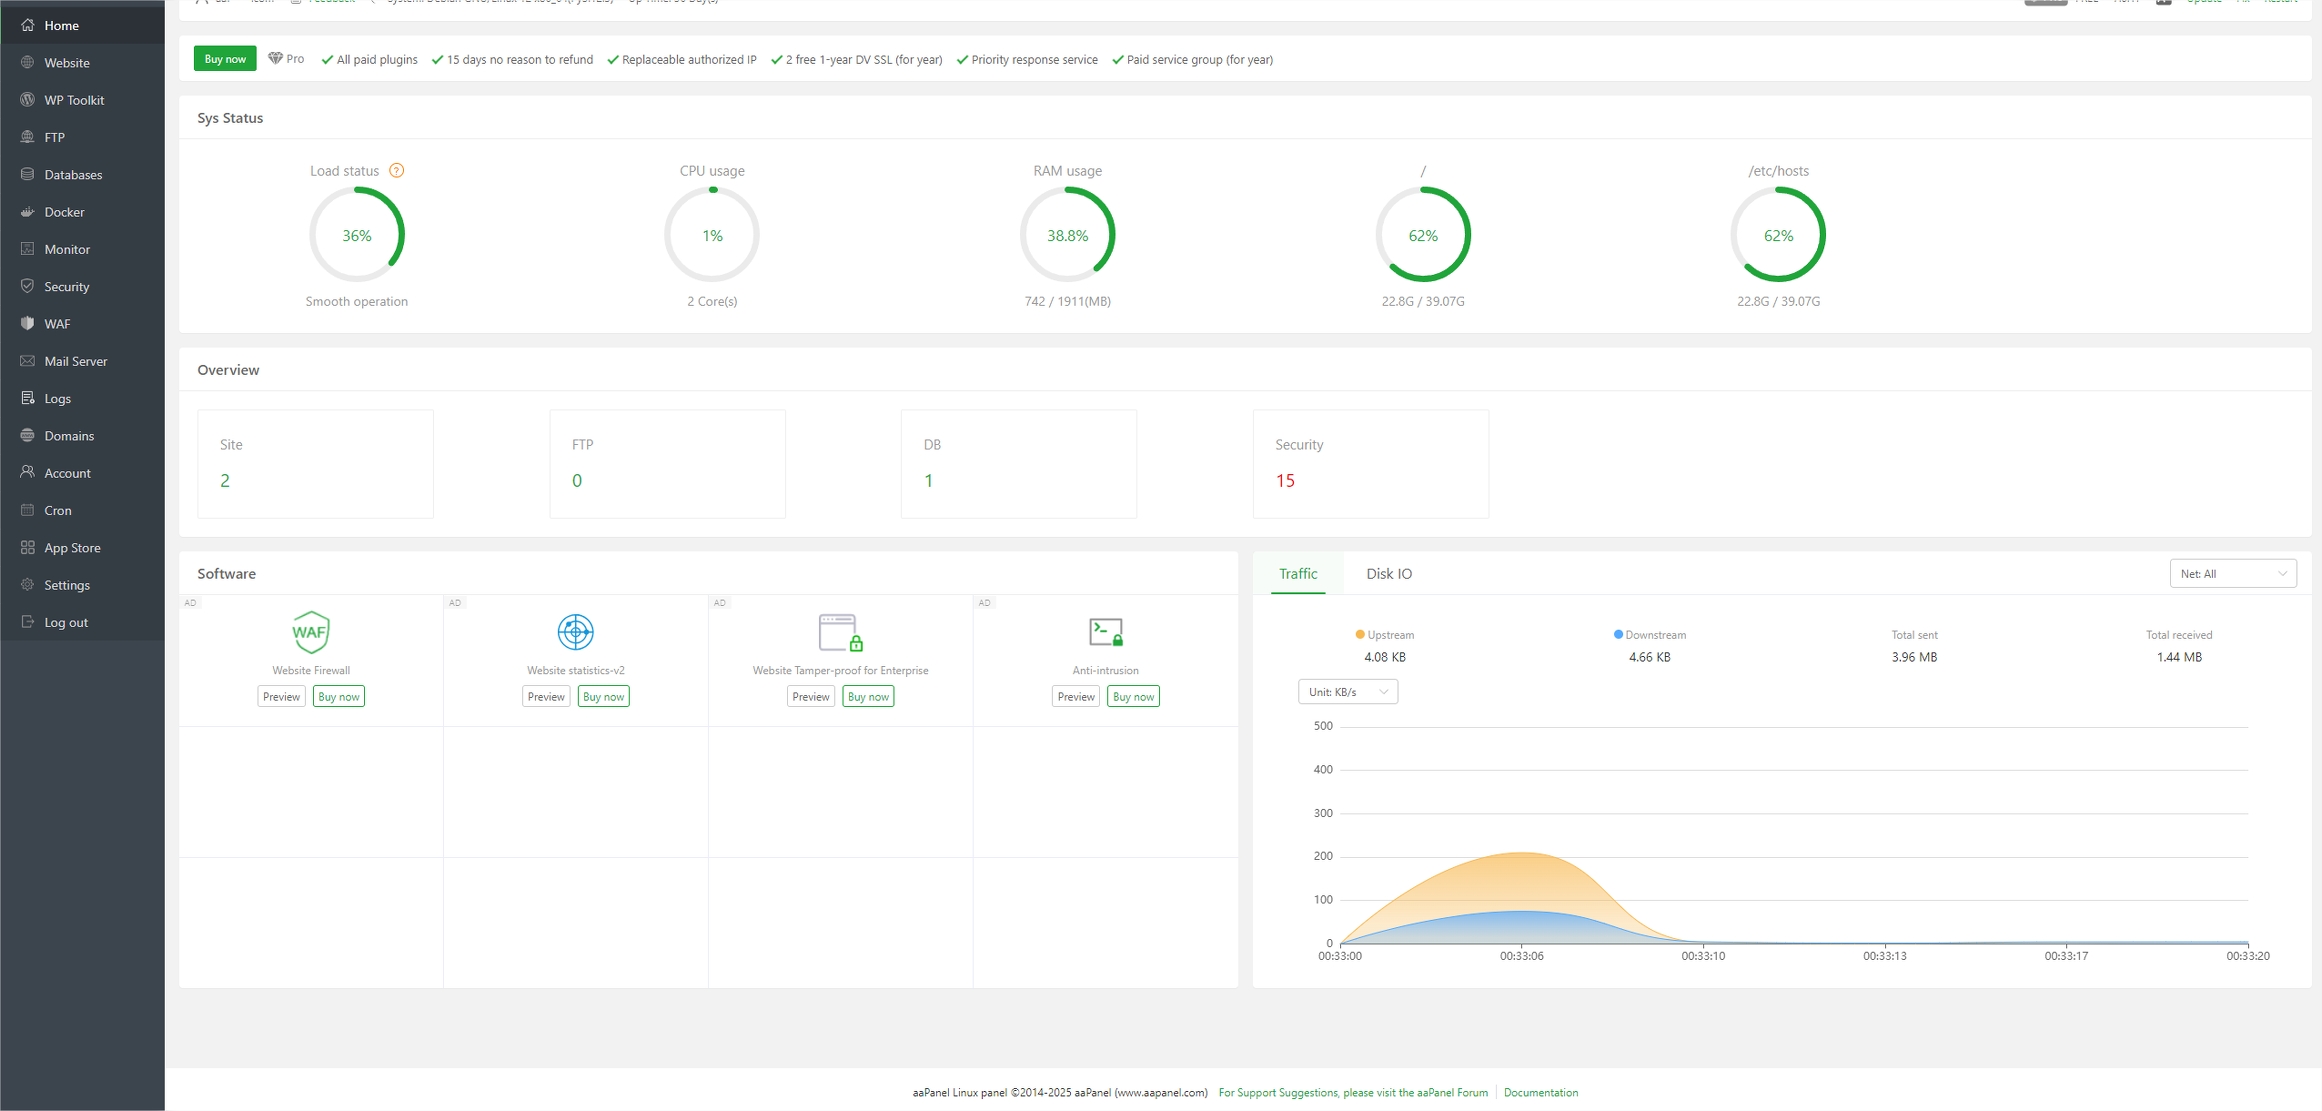Buy now for Website statistics-v2
The image size is (2322, 1111).
(603, 697)
